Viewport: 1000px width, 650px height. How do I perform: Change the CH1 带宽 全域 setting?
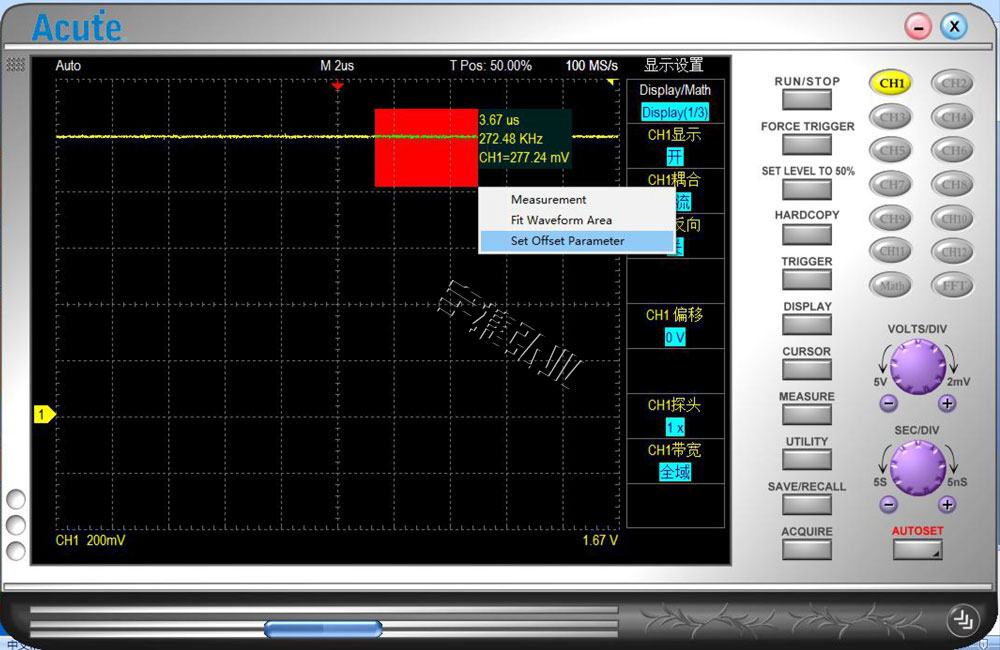pos(675,472)
